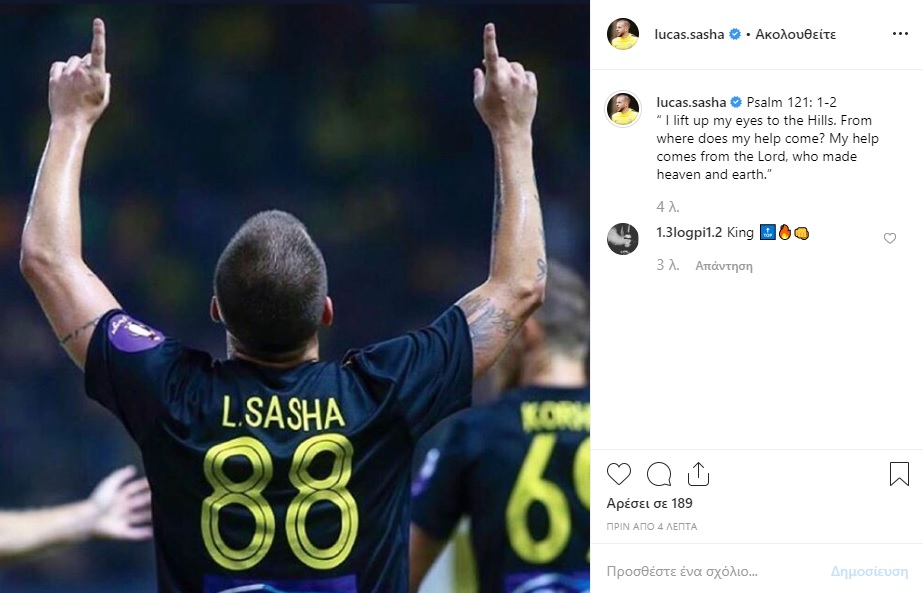The image size is (923, 593).
Task: Share the post with the upload arrow icon
Action: [698, 473]
